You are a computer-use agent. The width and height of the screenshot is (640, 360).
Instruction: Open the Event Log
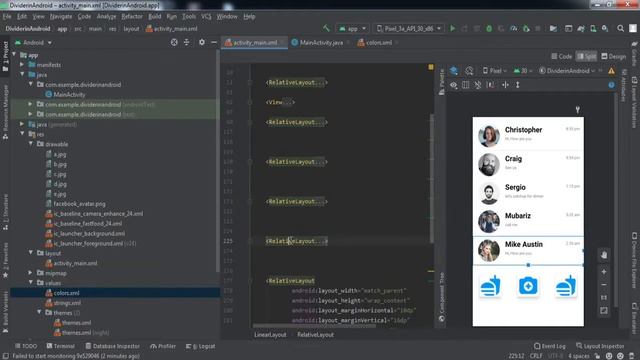tap(549, 346)
